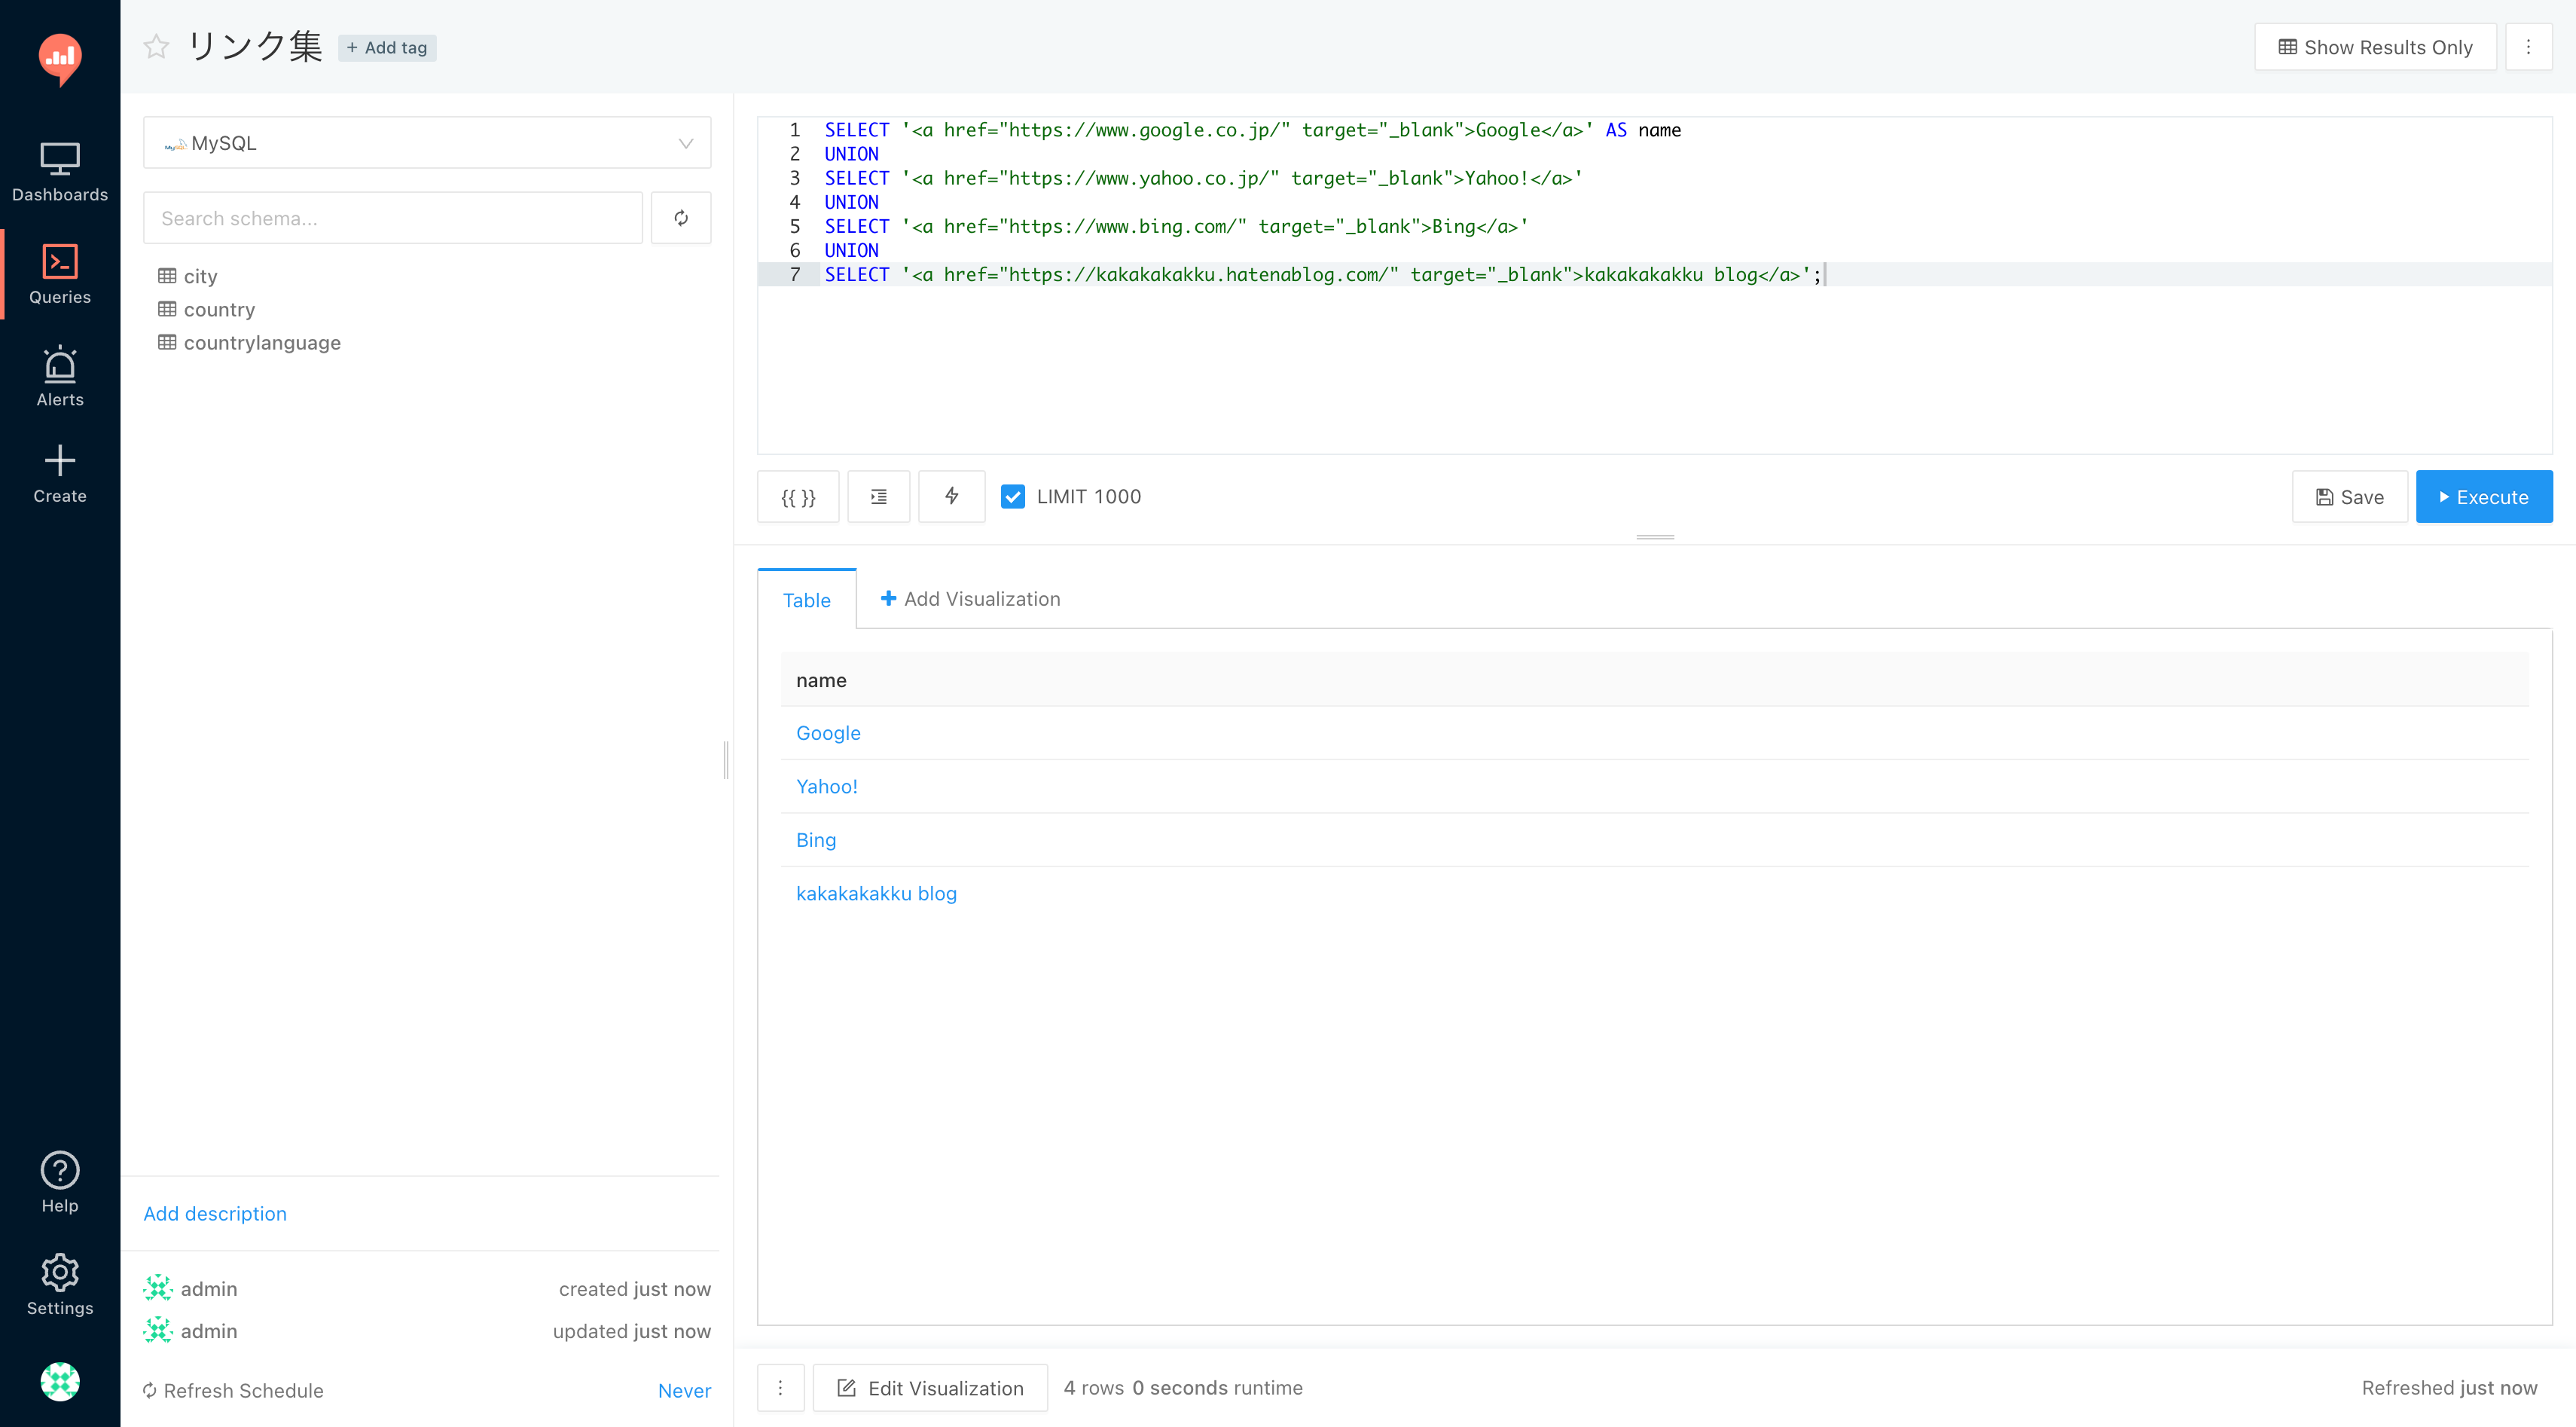Screen dimensions: 2576x1427
Task: Grab the editor resize handle bar
Action: (x=1655, y=538)
